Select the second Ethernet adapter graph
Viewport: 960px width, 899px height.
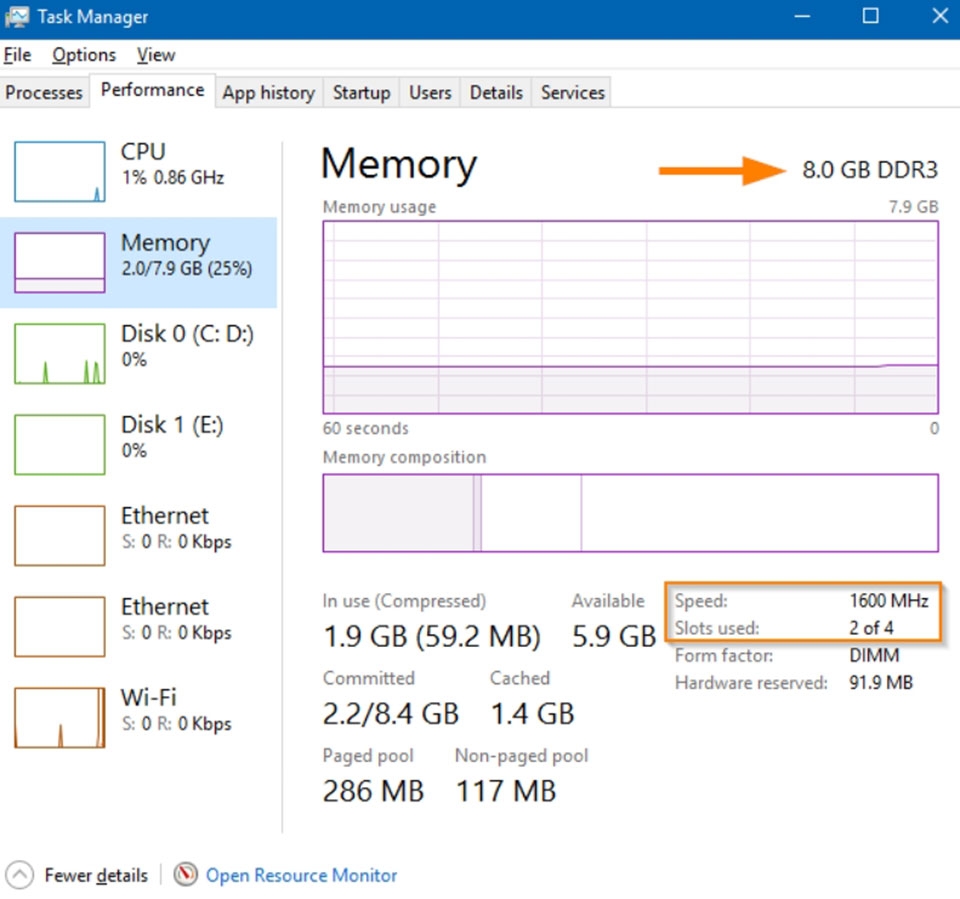tap(59, 627)
